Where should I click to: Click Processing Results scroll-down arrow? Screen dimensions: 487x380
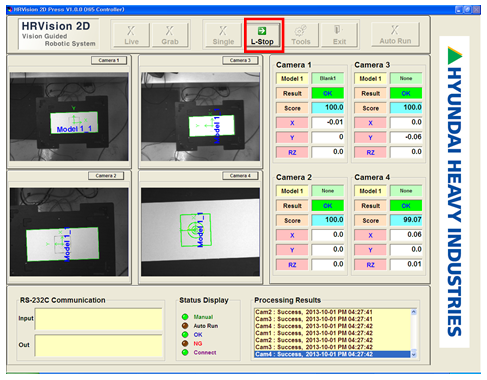click(x=414, y=354)
